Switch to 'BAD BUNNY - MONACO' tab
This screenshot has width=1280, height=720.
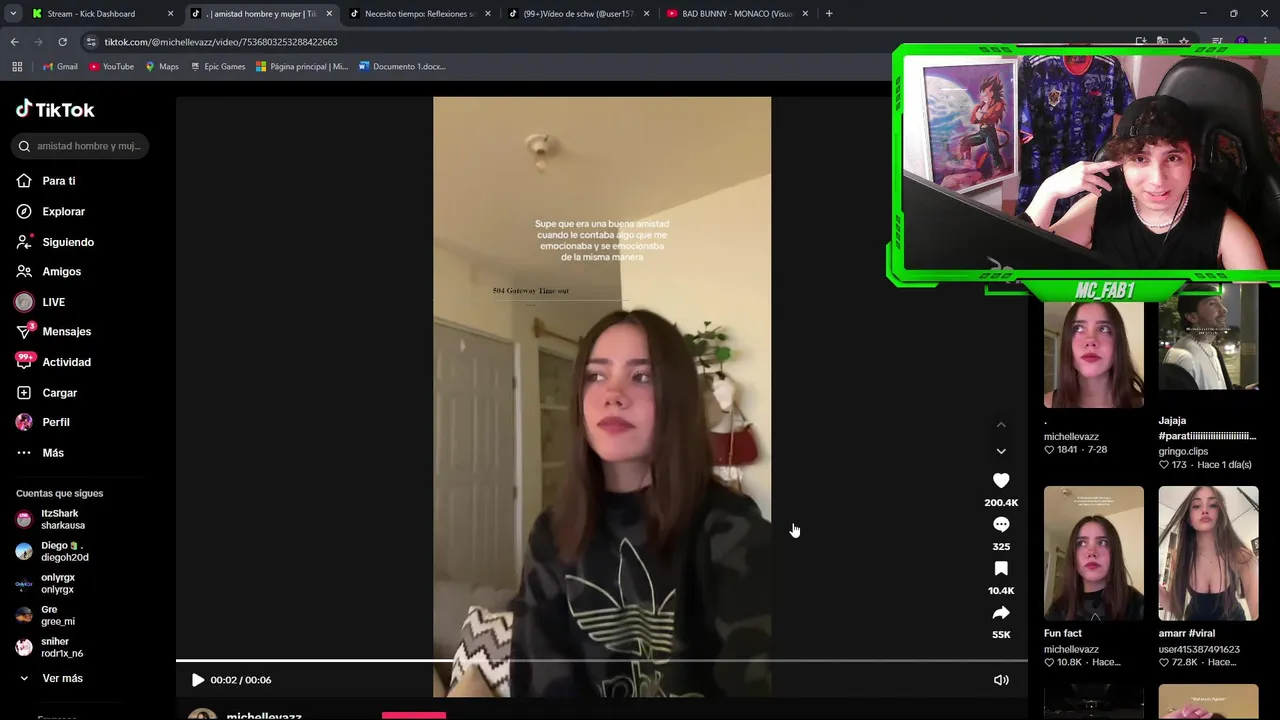[x=737, y=14]
